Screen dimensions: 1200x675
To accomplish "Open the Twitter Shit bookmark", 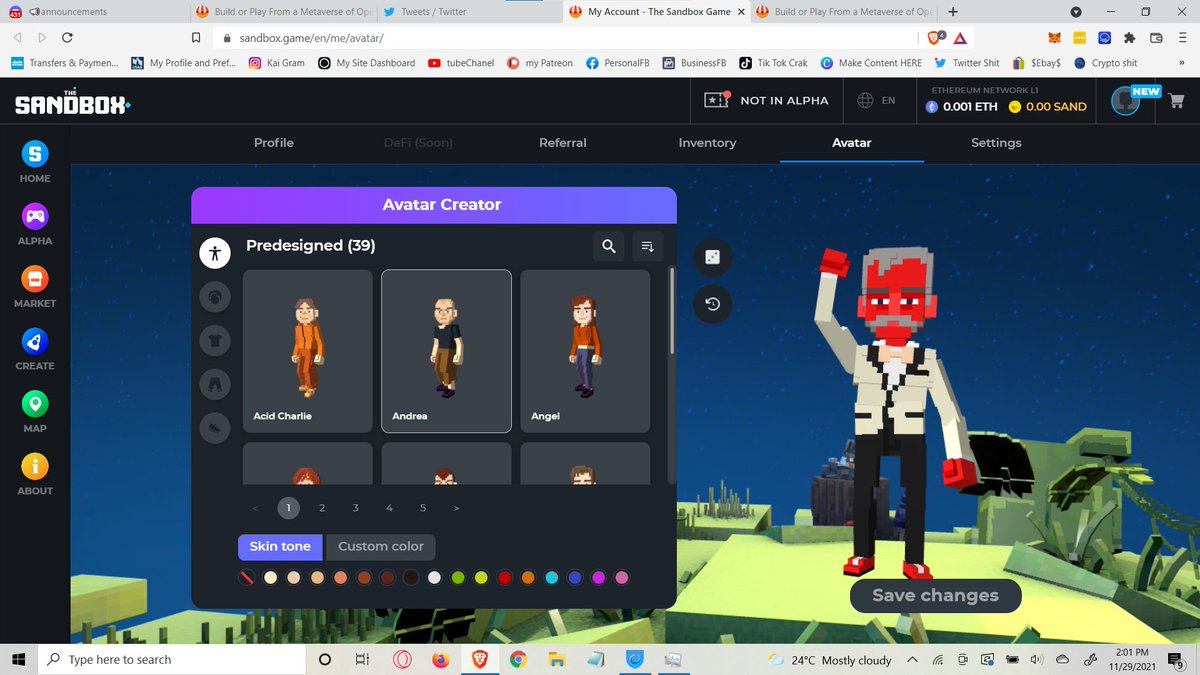I will (966, 62).
